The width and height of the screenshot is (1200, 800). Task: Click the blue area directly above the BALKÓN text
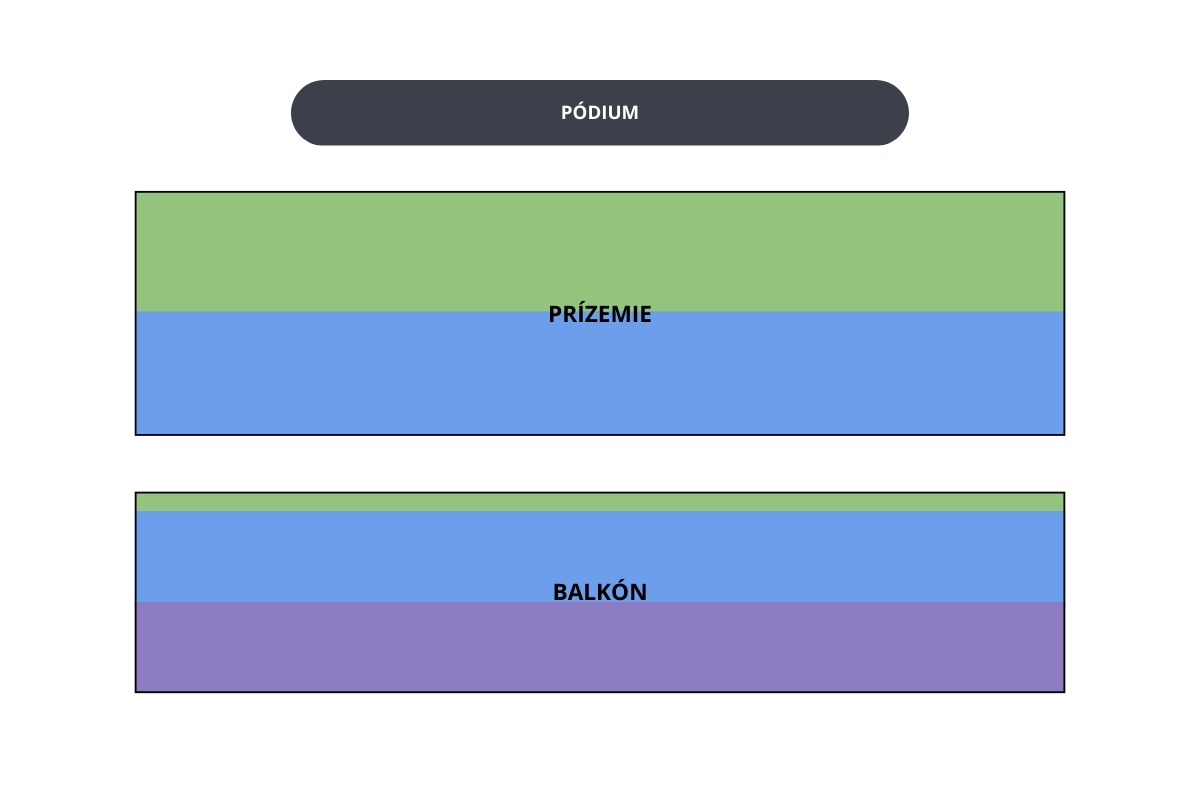600,545
